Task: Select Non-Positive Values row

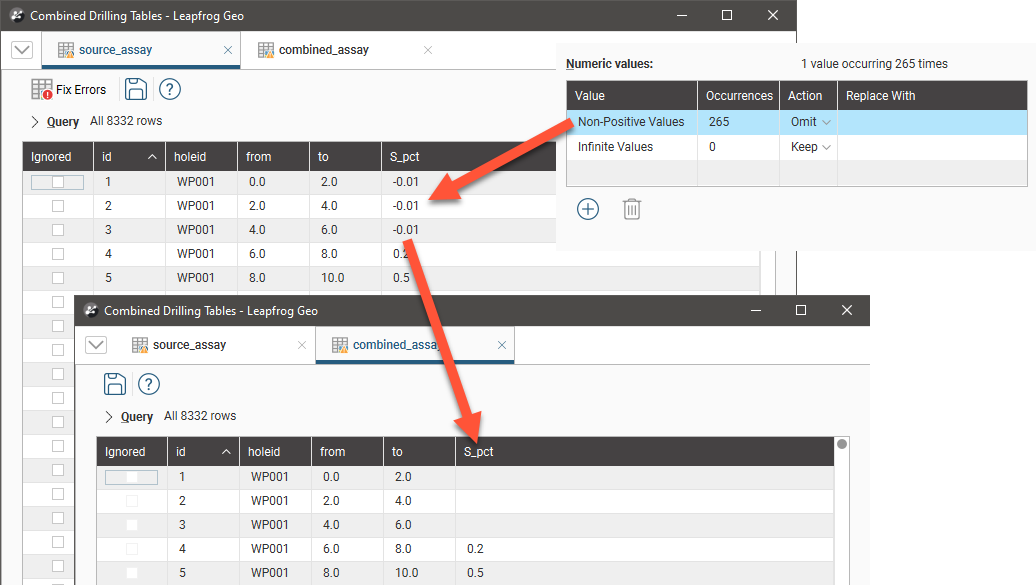Action: point(797,122)
